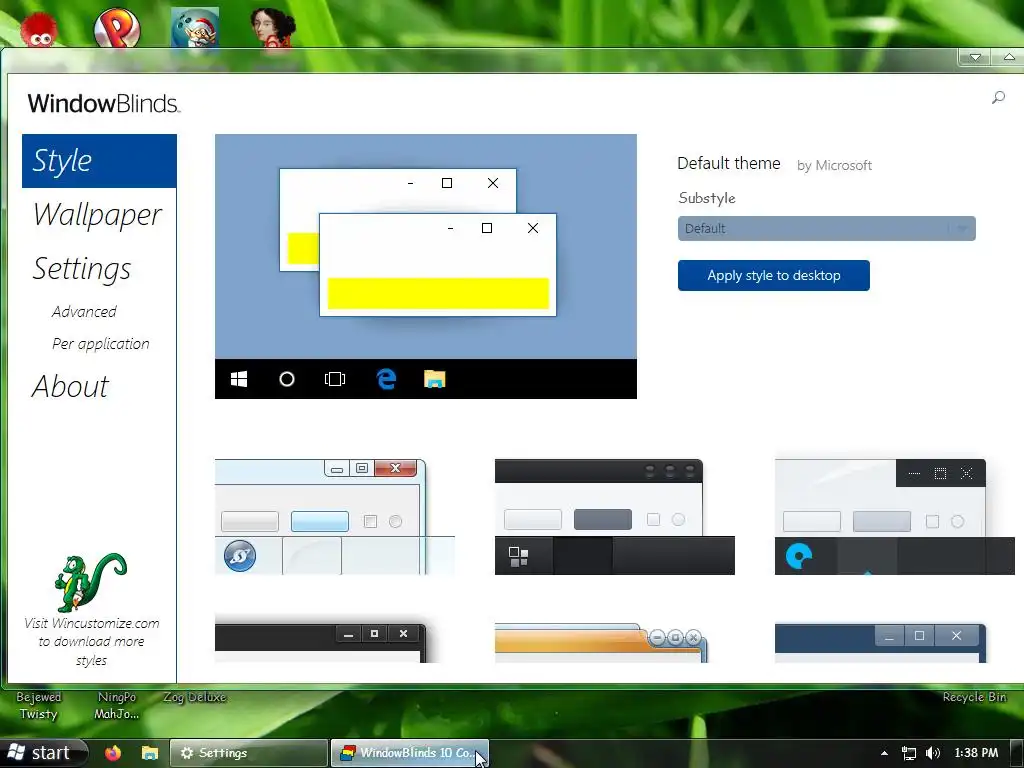
Task: Choose the navy blue title bar skin thumbnail
Action: (x=880, y=643)
